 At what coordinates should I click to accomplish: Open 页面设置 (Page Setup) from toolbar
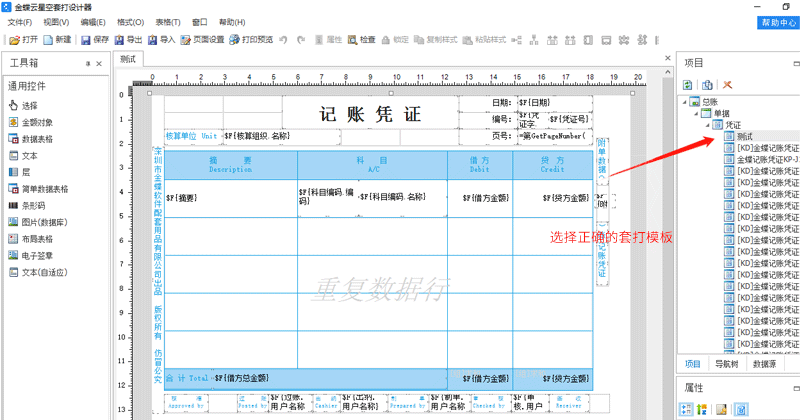click(x=202, y=39)
